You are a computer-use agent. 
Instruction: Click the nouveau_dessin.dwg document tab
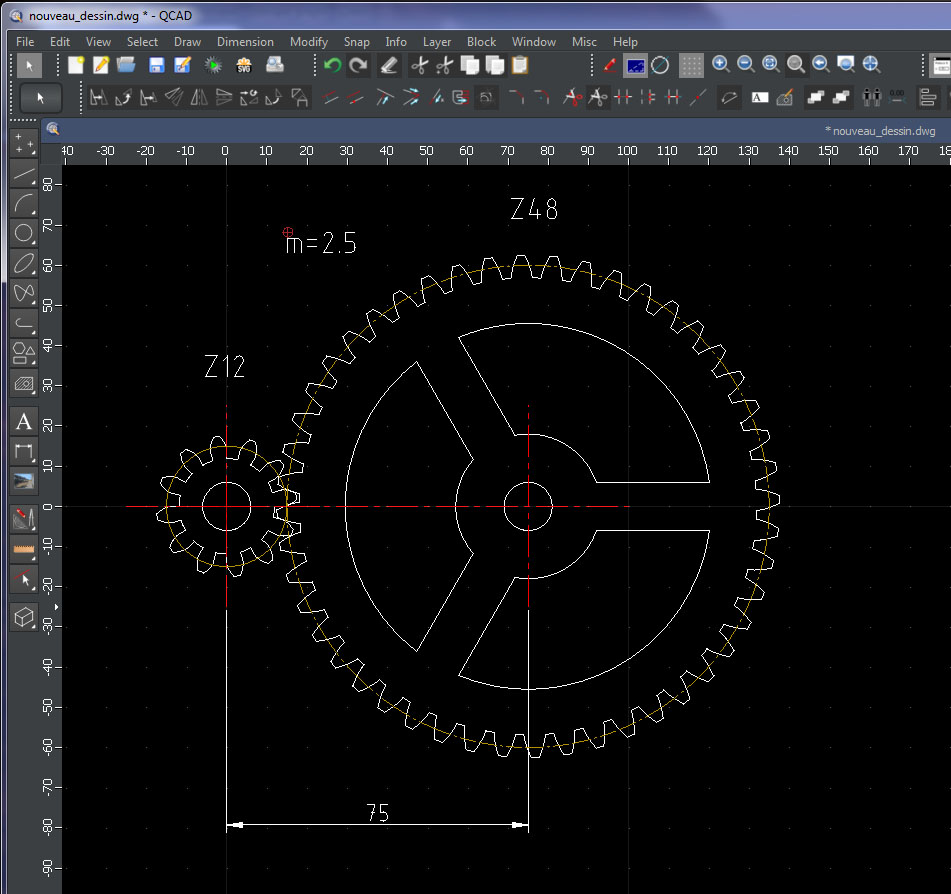coord(880,131)
